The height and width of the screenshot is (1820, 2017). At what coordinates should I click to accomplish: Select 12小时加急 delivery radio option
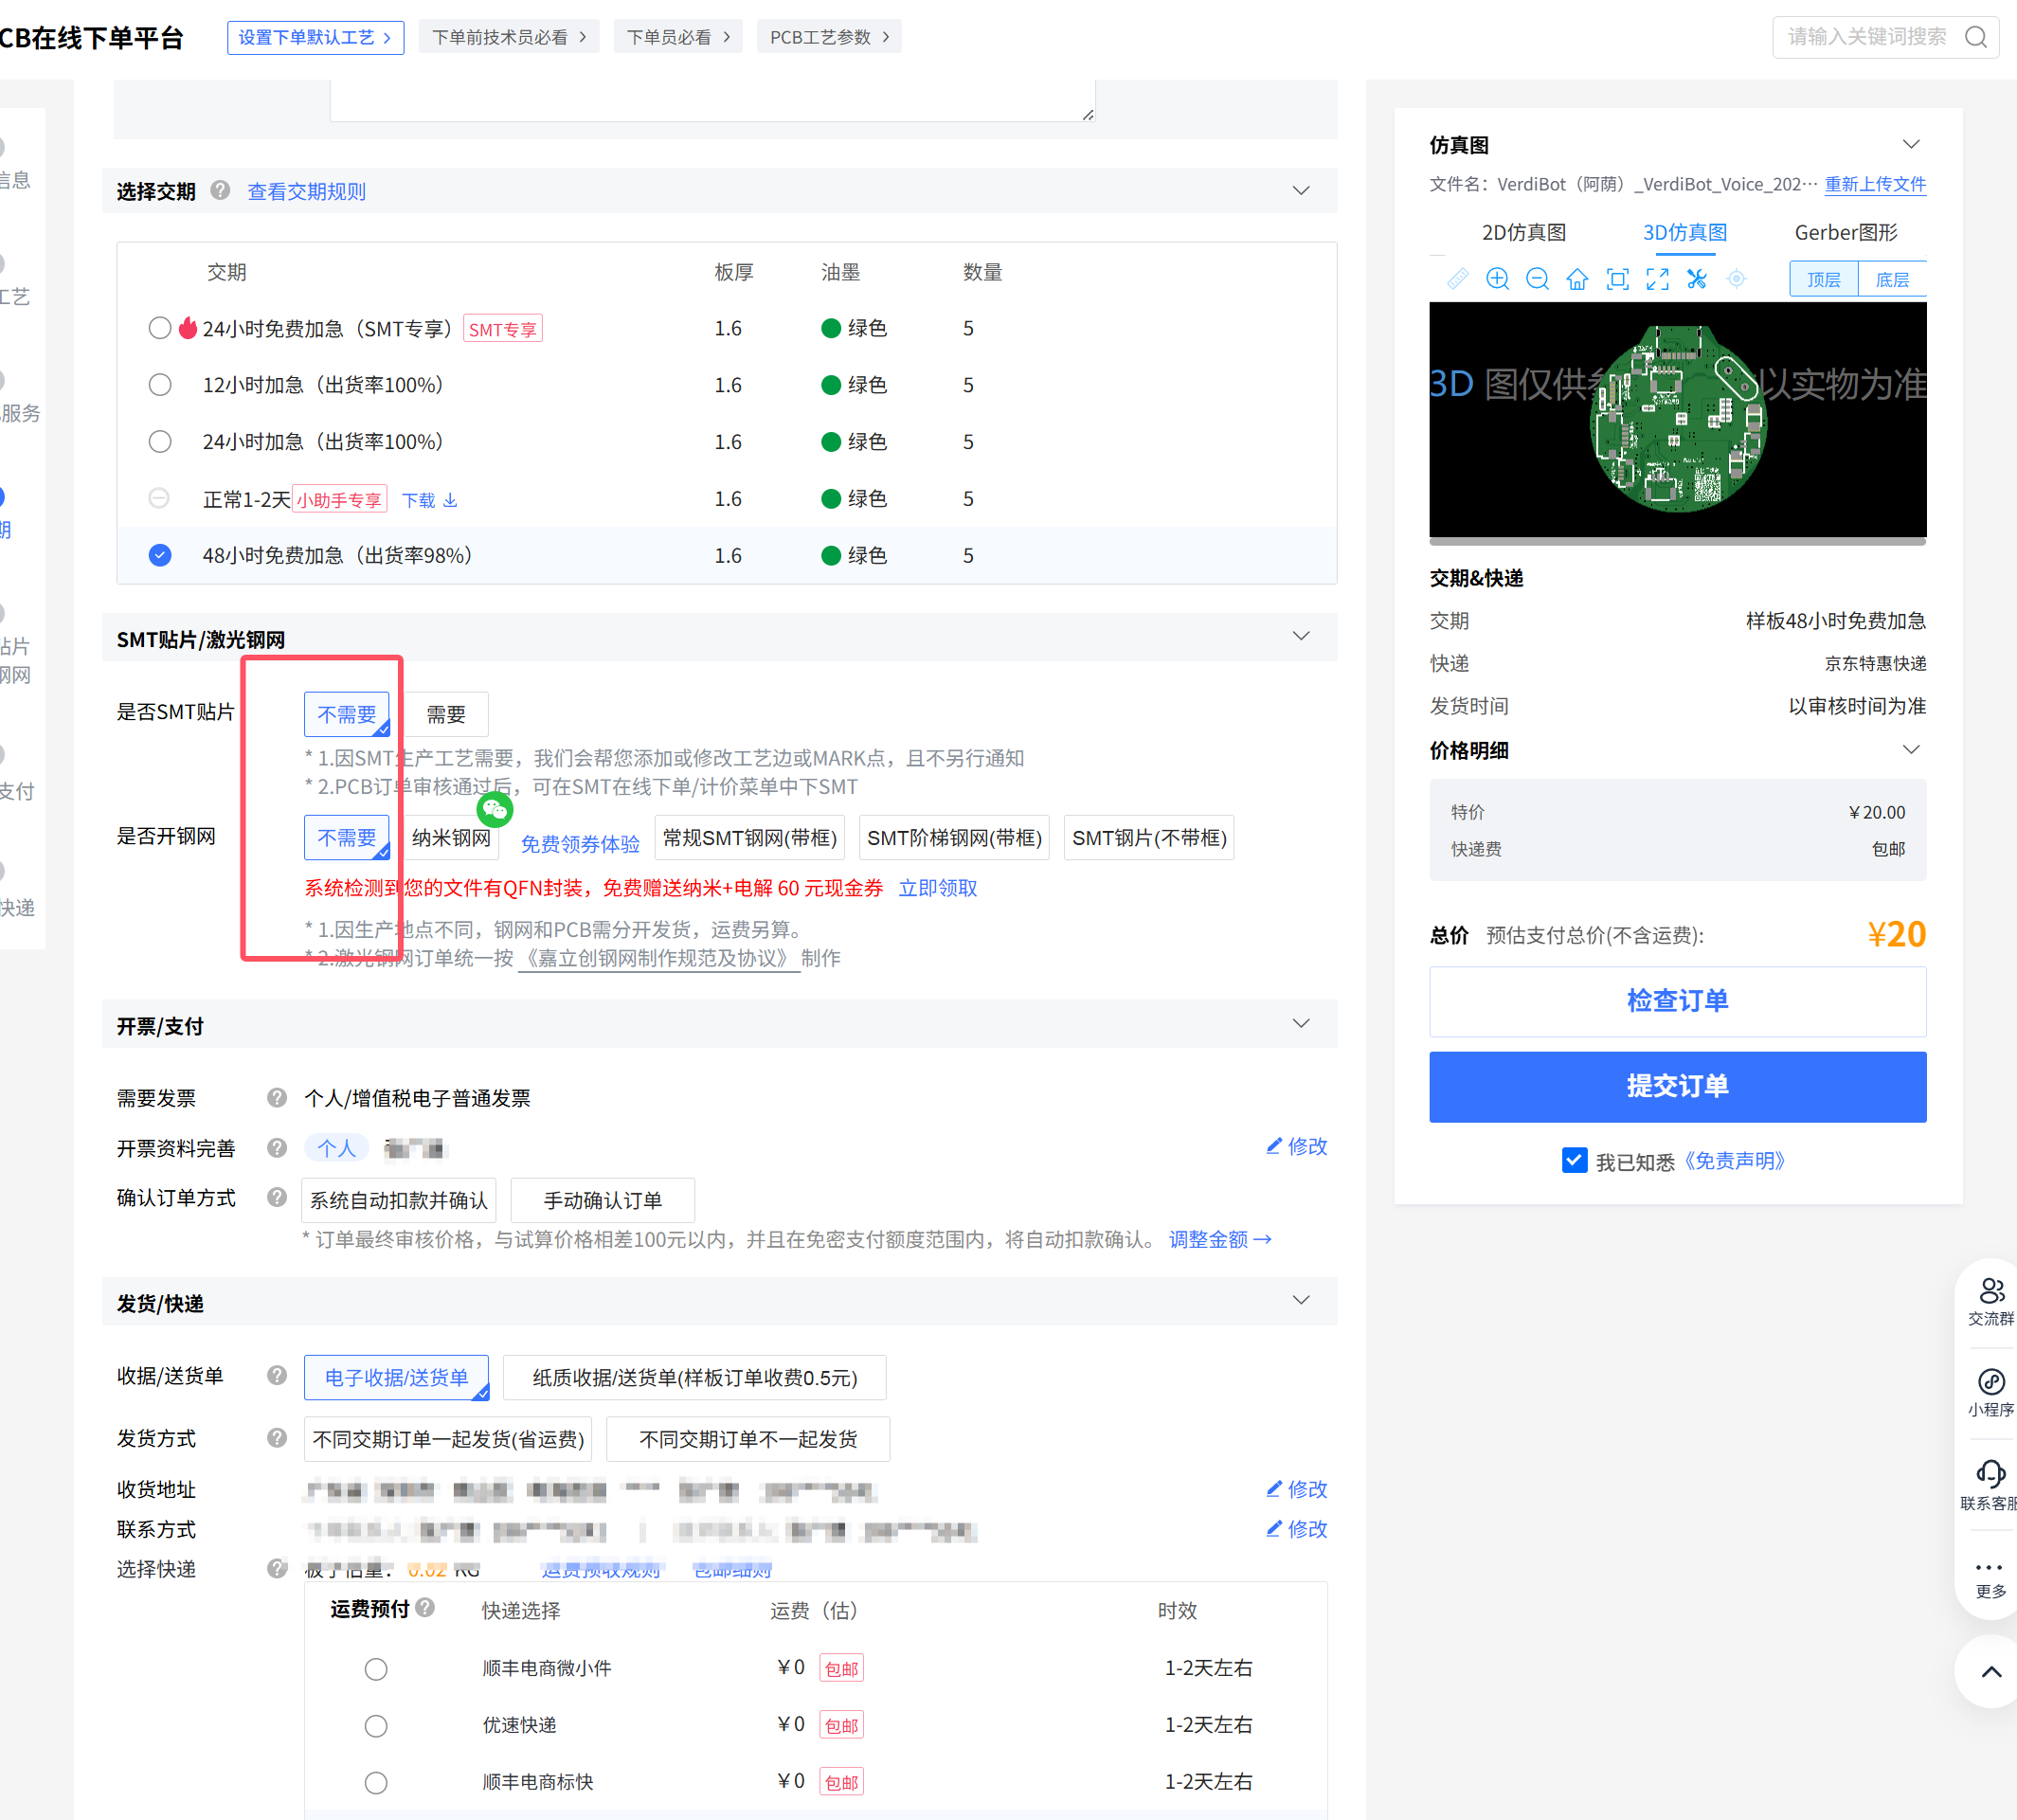(x=160, y=385)
